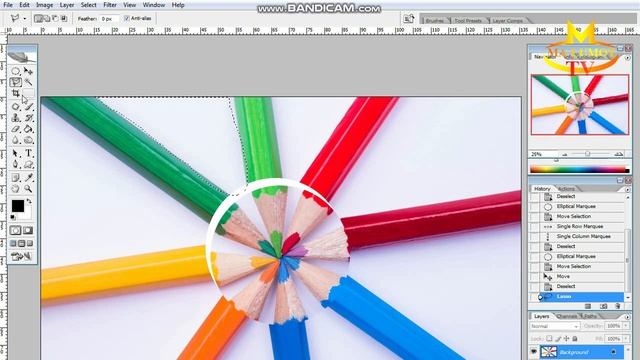Image resolution: width=640 pixels, height=360 pixels.
Task: Select the Custom Shape tool
Action: 28,164
